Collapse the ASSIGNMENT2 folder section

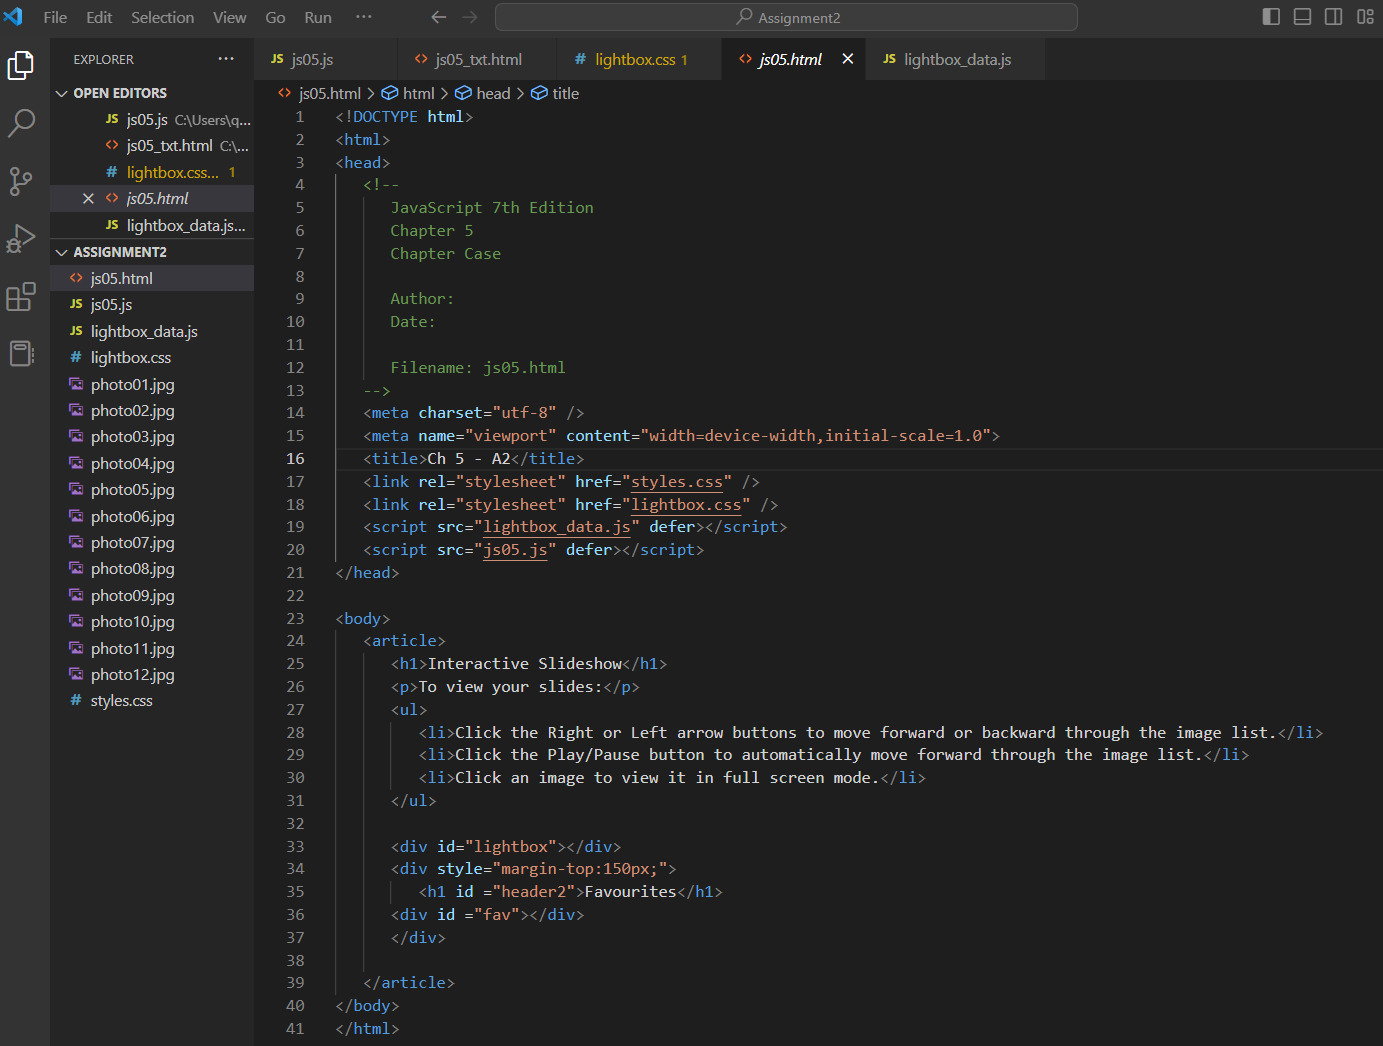(152, 252)
